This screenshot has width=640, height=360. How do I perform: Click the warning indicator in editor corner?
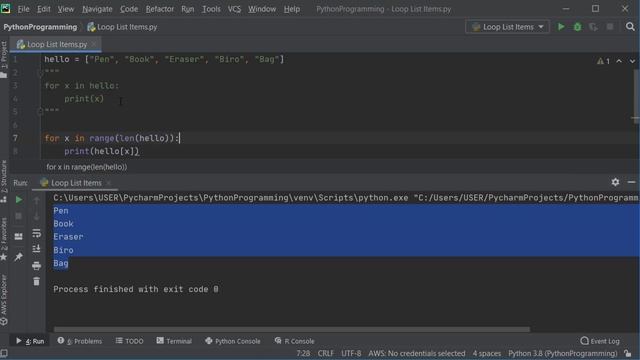tap(603, 61)
